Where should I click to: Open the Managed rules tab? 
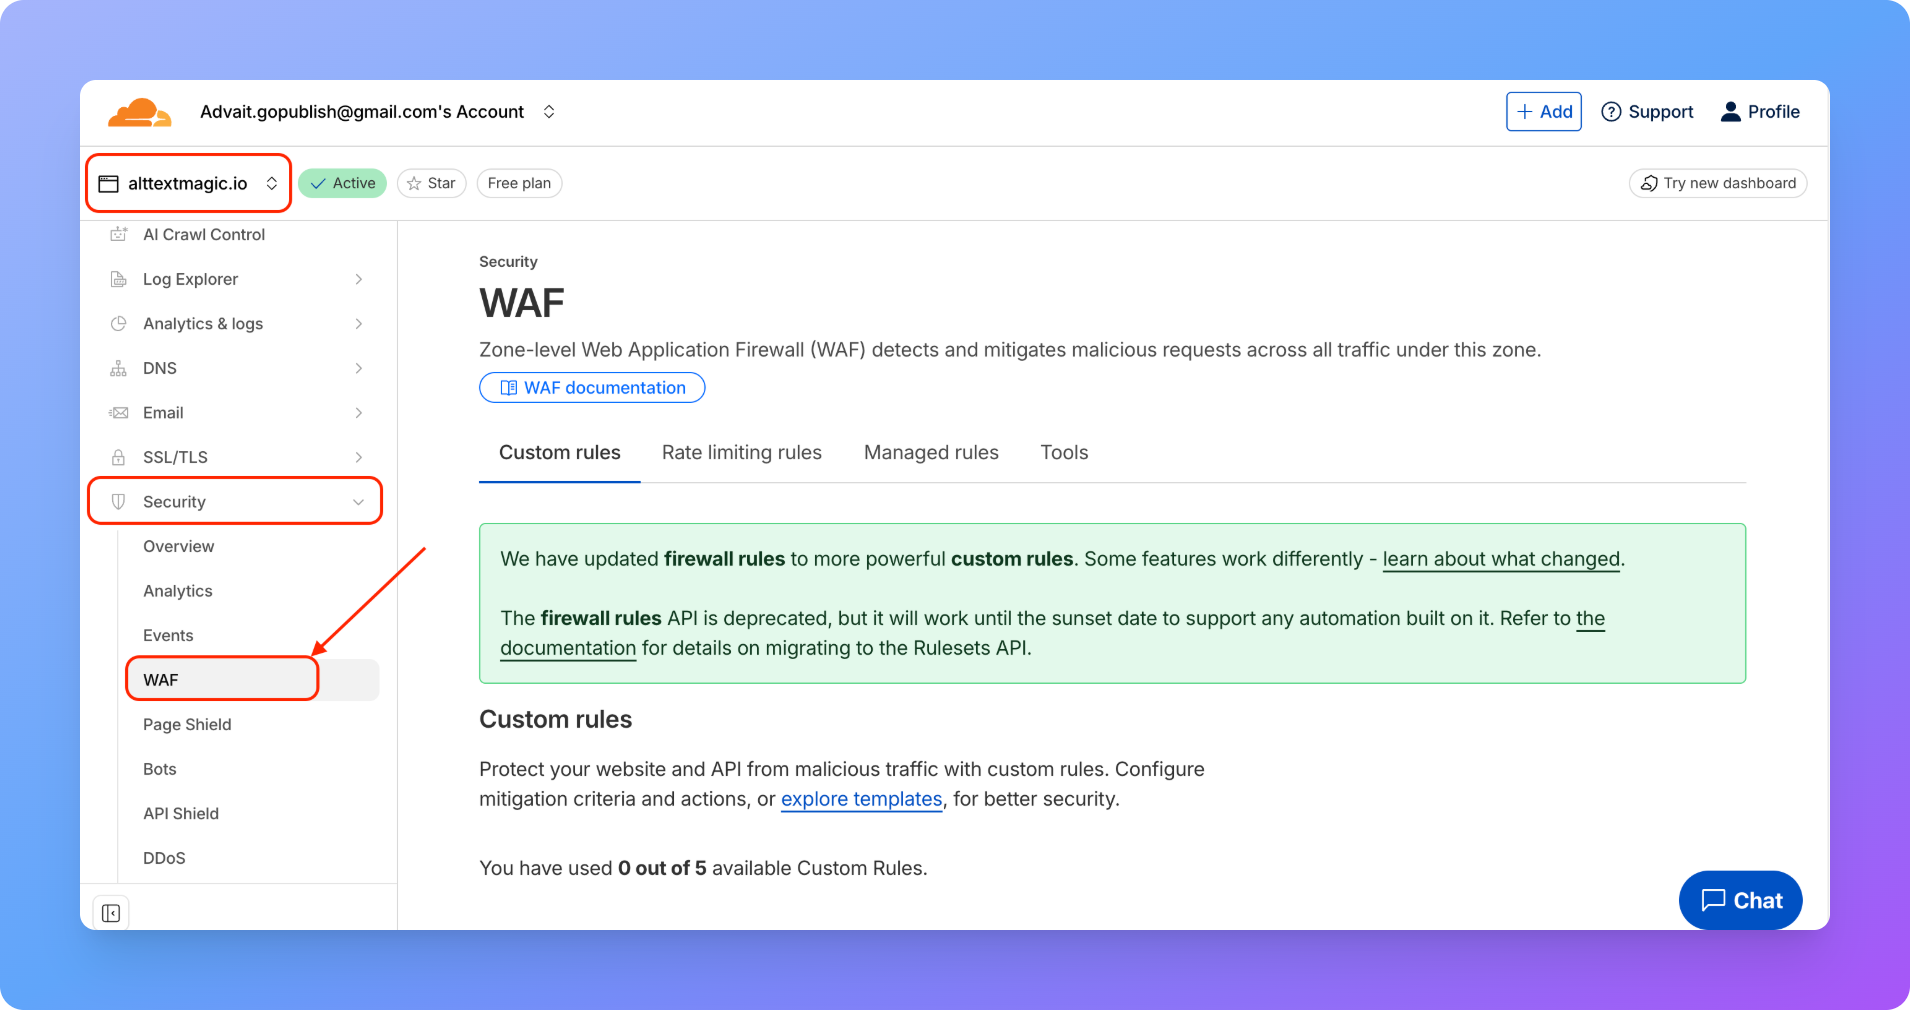pyautogui.click(x=930, y=453)
